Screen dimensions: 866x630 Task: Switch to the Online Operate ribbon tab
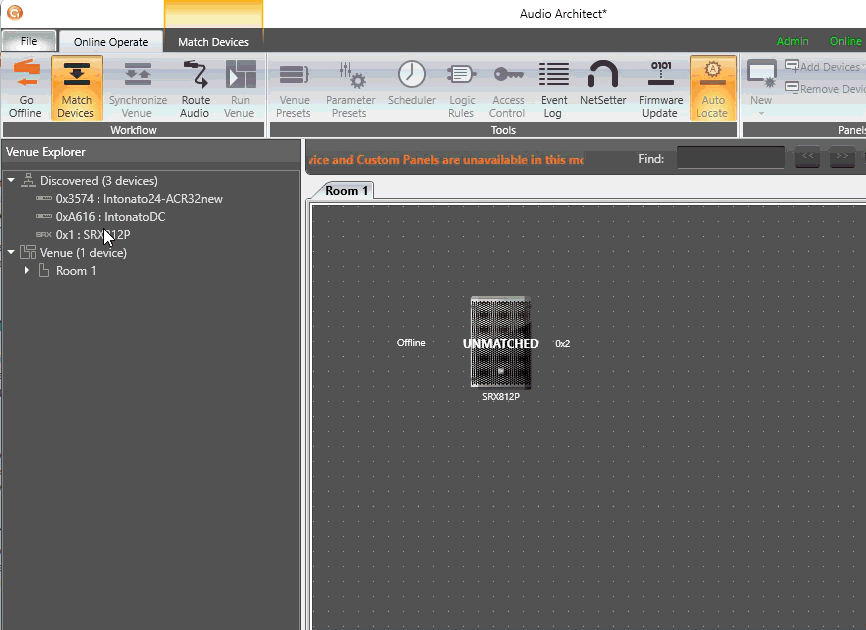pyautogui.click(x=110, y=42)
